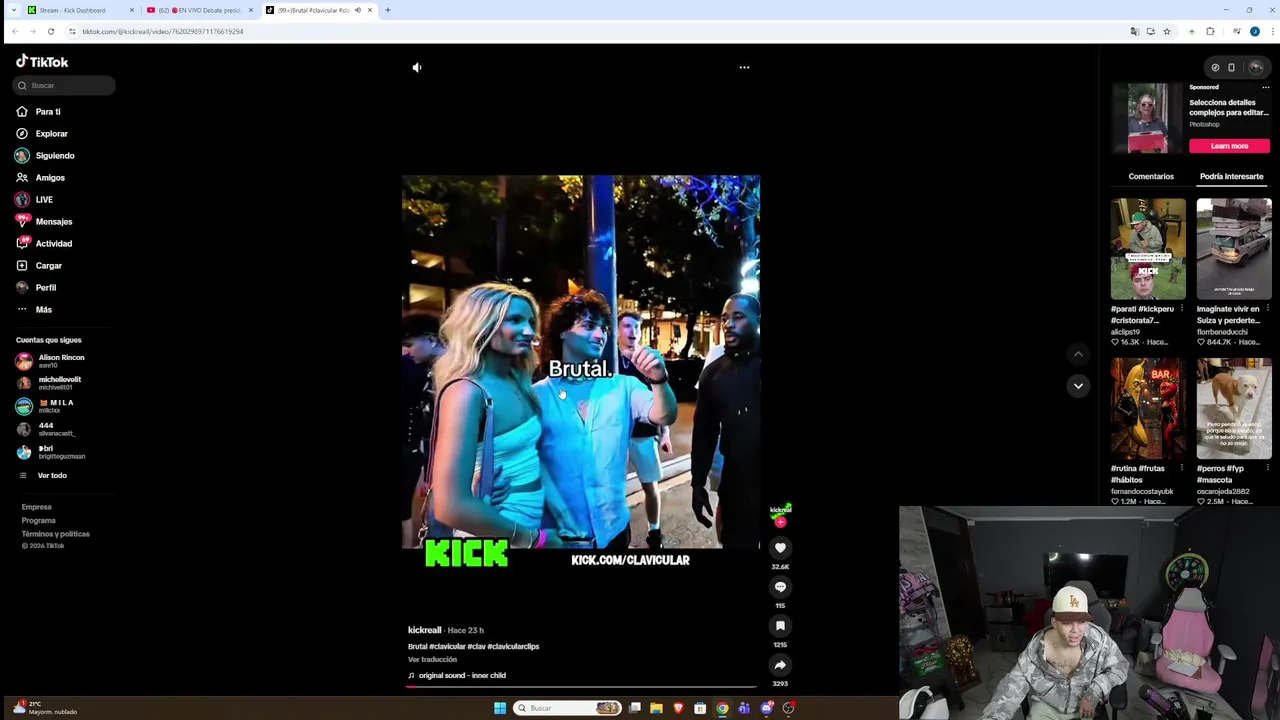The height and width of the screenshot is (720, 1280).
Task: Open the Amigos icon in the sidebar
Action: pos(22,177)
